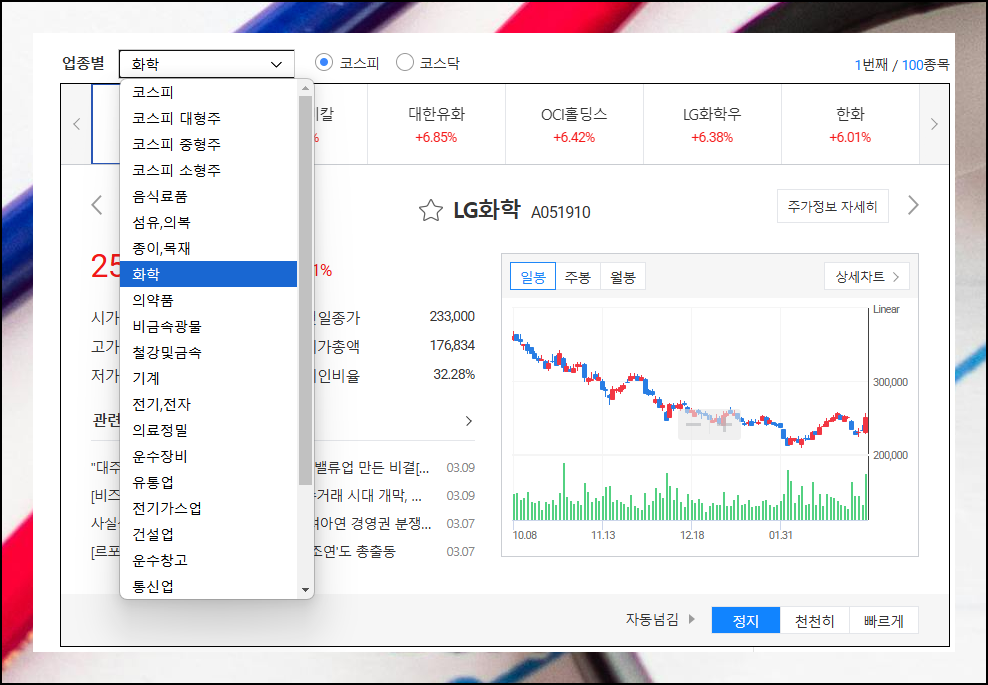The width and height of the screenshot is (988, 685).
Task: Choose 전기가스업 sector option
Action: click(x=208, y=508)
